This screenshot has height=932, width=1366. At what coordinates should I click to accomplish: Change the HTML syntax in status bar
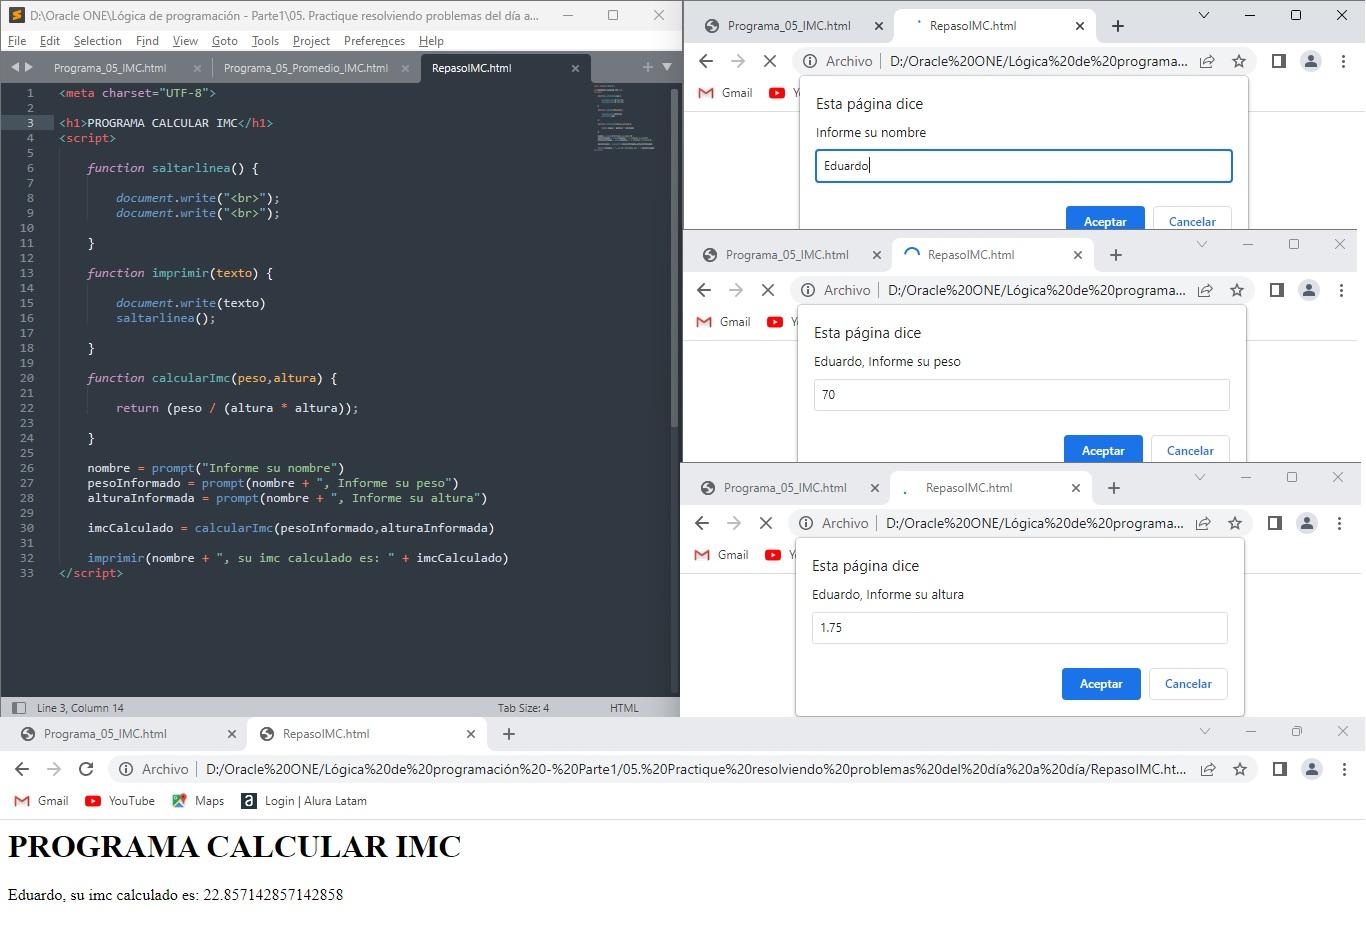click(x=624, y=708)
